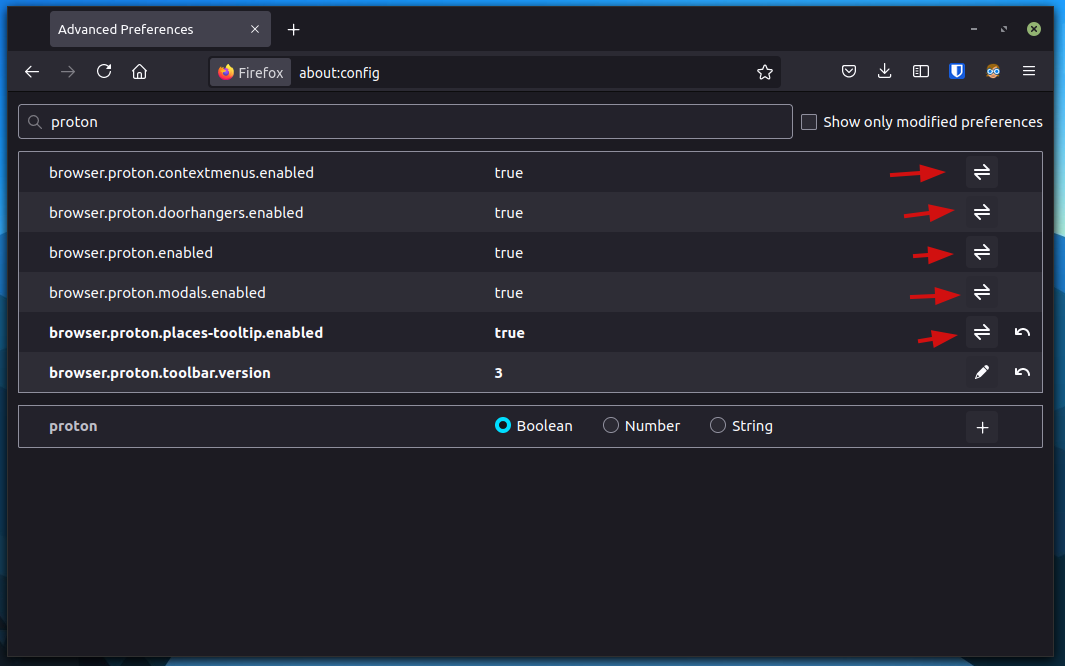Reset browser.proton.places-tooltip.enabled to default
Screen dimensions: 1065x666
click(1022, 332)
